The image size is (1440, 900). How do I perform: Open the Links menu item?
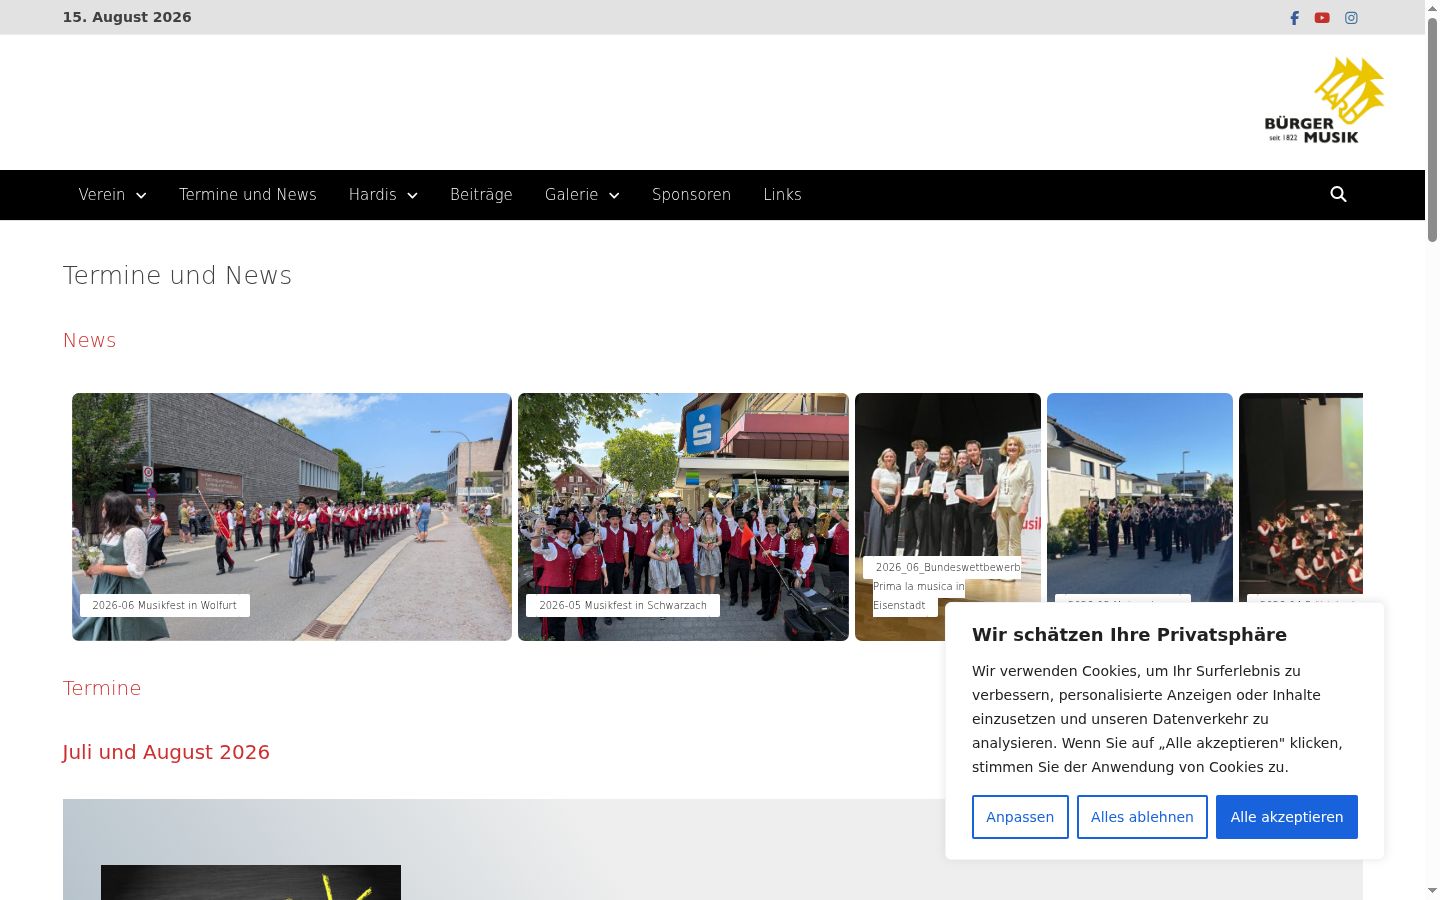pyautogui.click(x=782, y=194)
